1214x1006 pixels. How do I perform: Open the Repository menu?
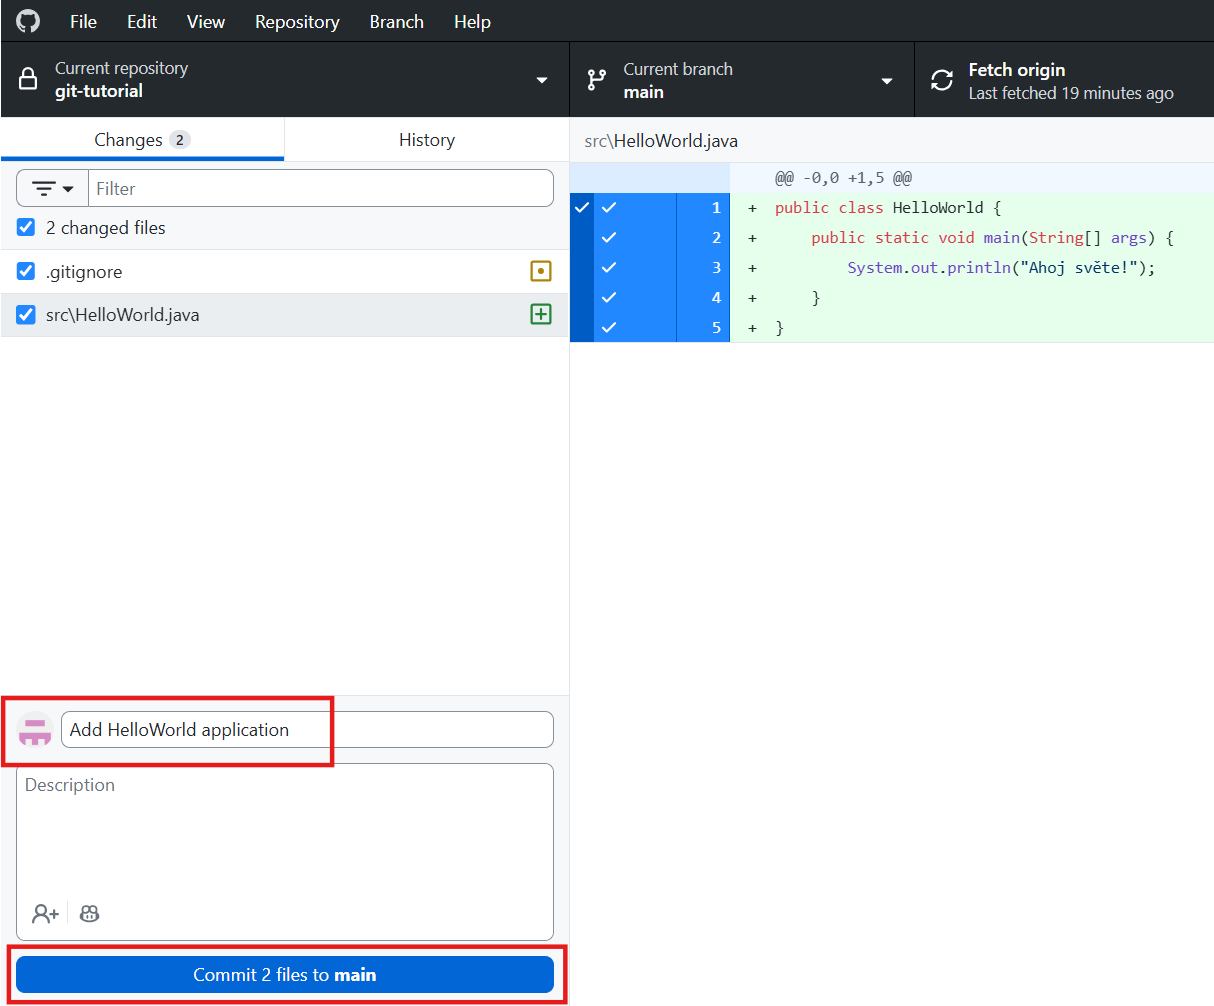tap(297, 21)
